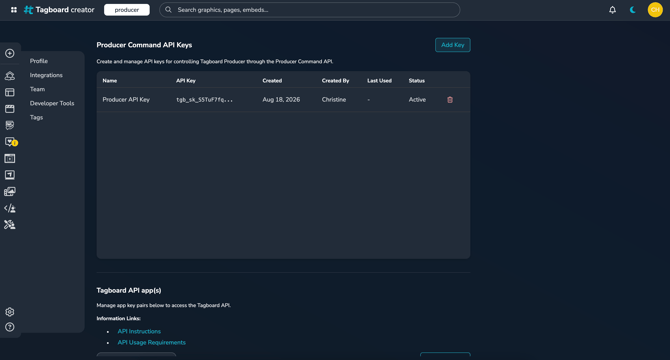670x360 pixels.
Task: Delete the Producer API Key row
Action: coord(450,100)
